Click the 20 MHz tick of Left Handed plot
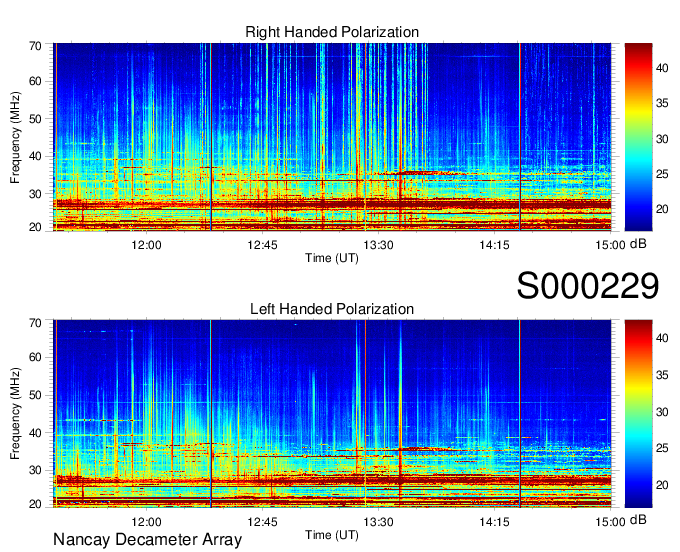The image size is (680, 552). tap(35, 504)
